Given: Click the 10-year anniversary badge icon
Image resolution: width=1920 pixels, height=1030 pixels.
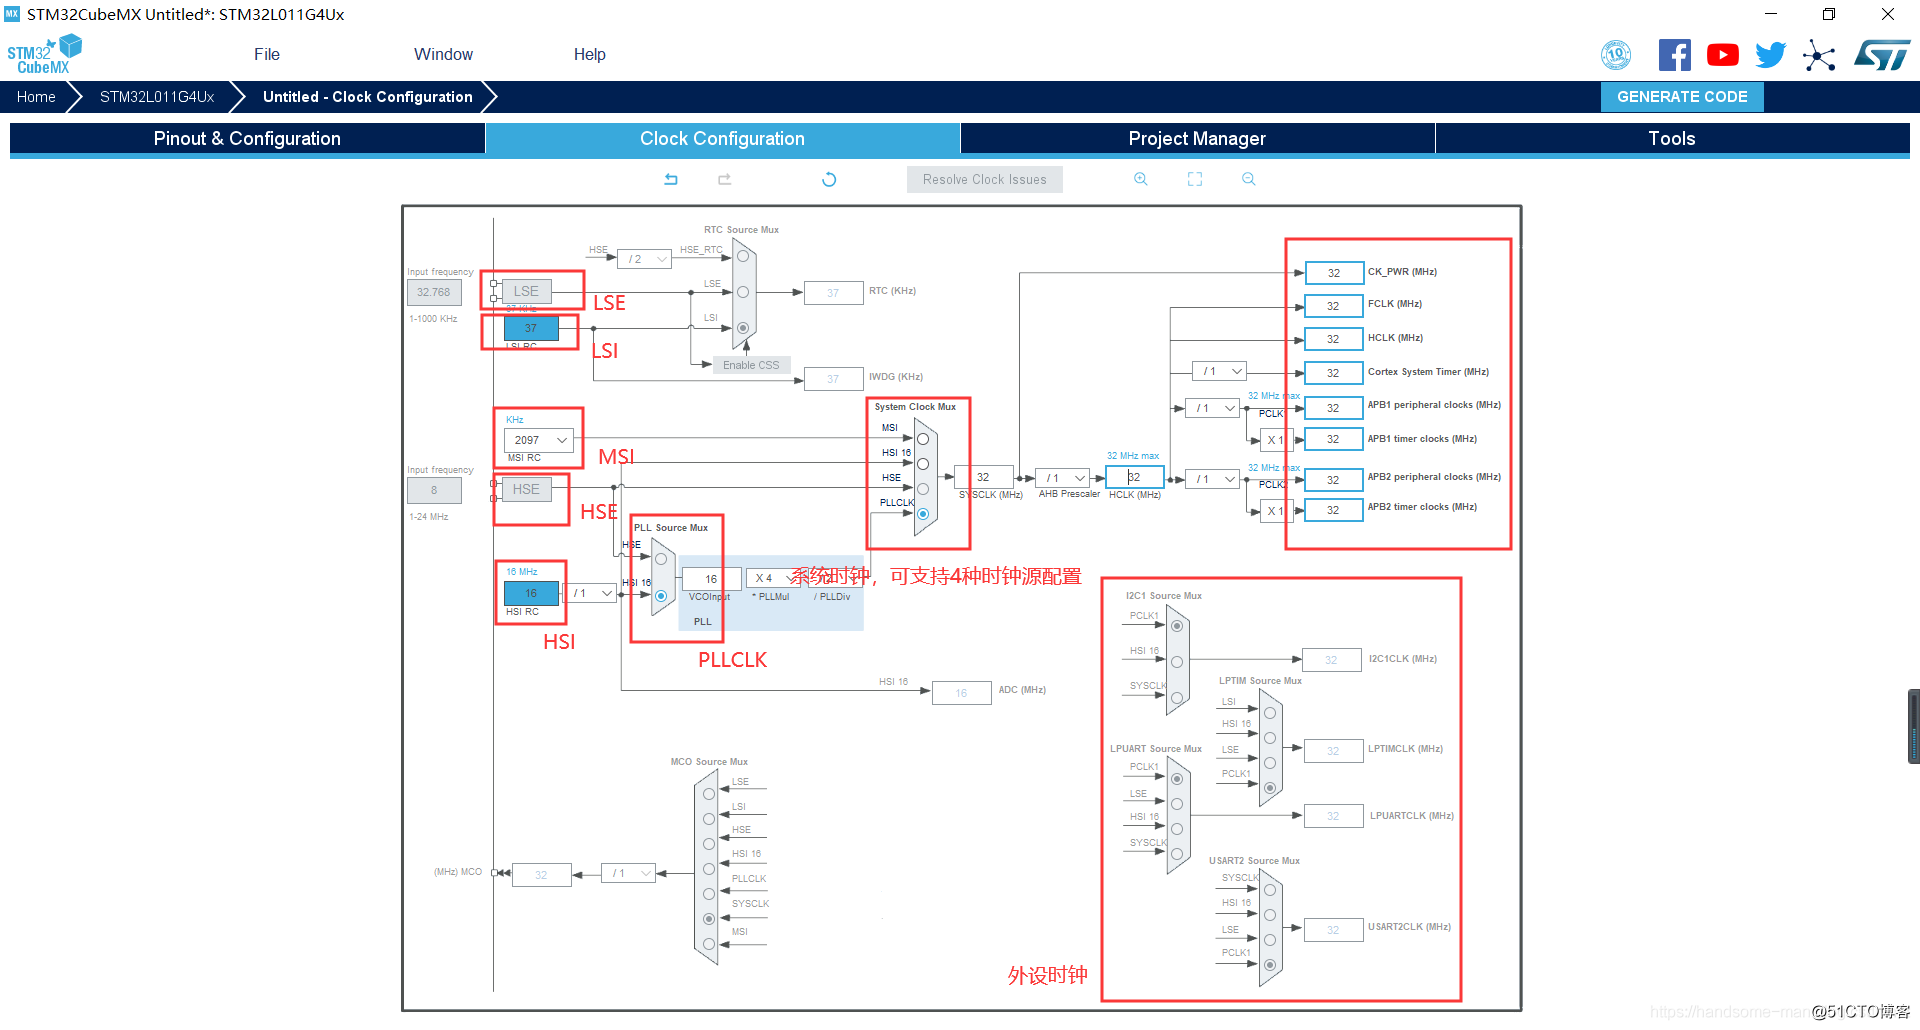Looking at the screenshot, I should [x=1616, y=55].
